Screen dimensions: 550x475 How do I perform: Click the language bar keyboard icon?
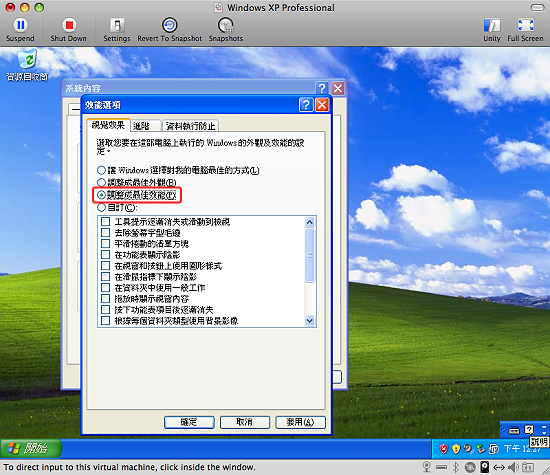click(514, 430)
